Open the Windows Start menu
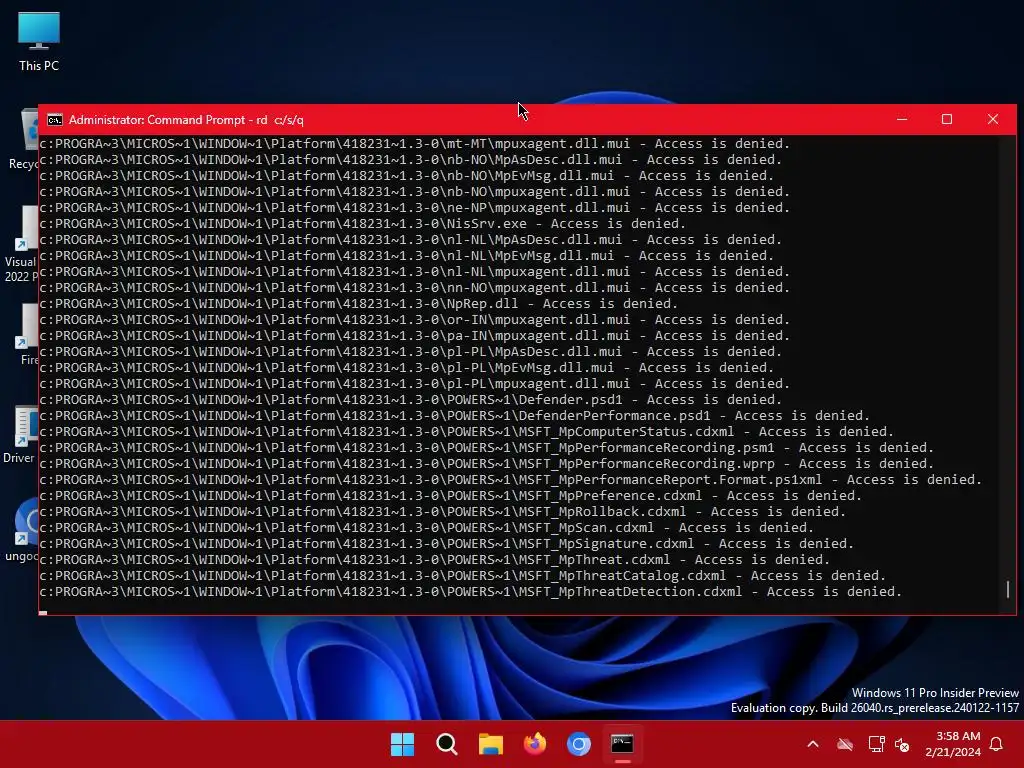 [402, 744]
